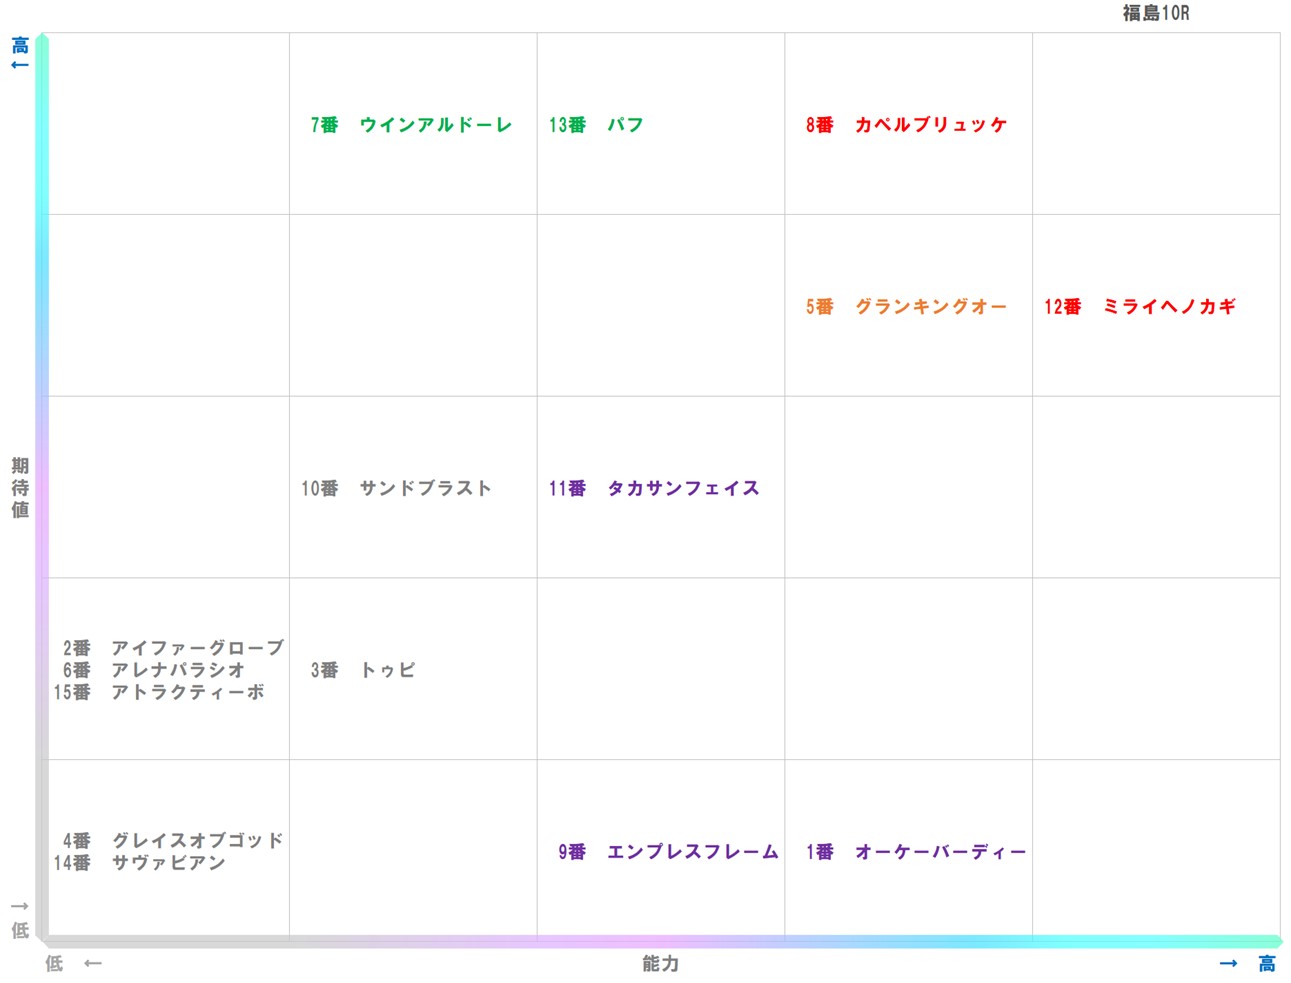Click 4番 グレイスオブゴッド label
This screenshot has height=983, width=1291.
[172, 841]
